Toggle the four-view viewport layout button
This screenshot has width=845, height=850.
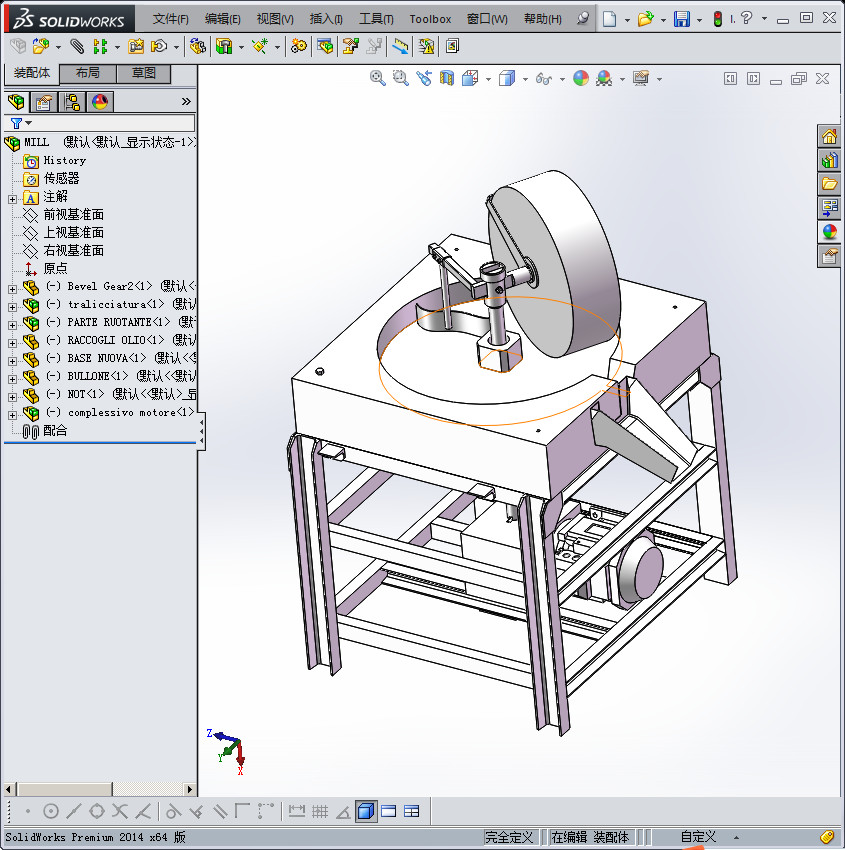(412, 811)
